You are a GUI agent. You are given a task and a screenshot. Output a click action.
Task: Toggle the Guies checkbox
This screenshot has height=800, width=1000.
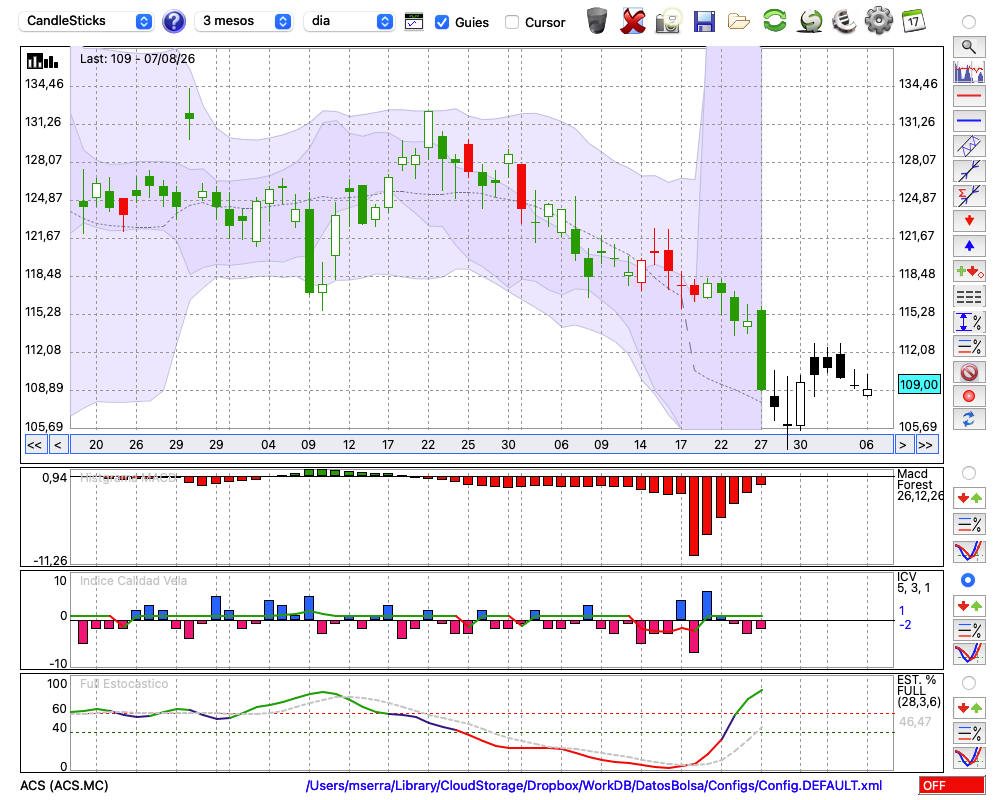pyautogui.click(x=441, y=22)
